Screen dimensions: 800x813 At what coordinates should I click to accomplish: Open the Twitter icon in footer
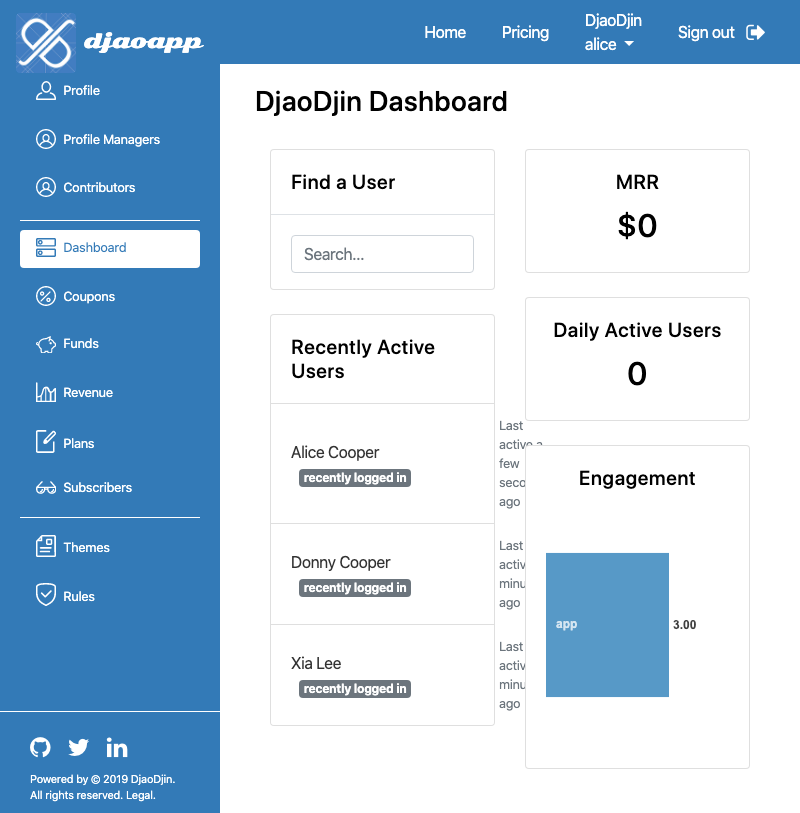click(x=78, y=747)
